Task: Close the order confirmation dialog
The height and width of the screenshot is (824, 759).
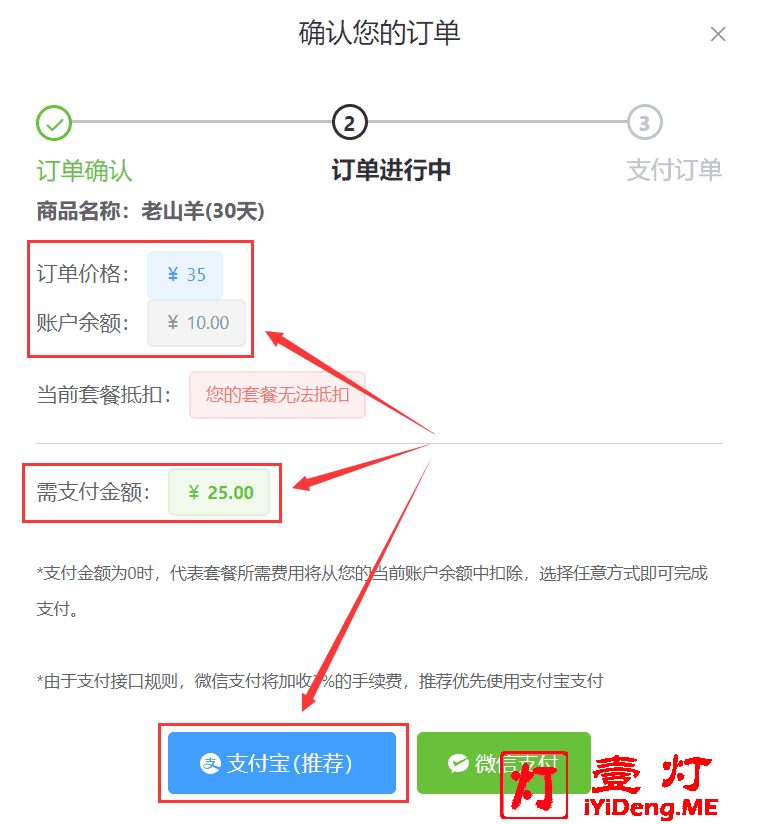Action: tap(717, 34)
